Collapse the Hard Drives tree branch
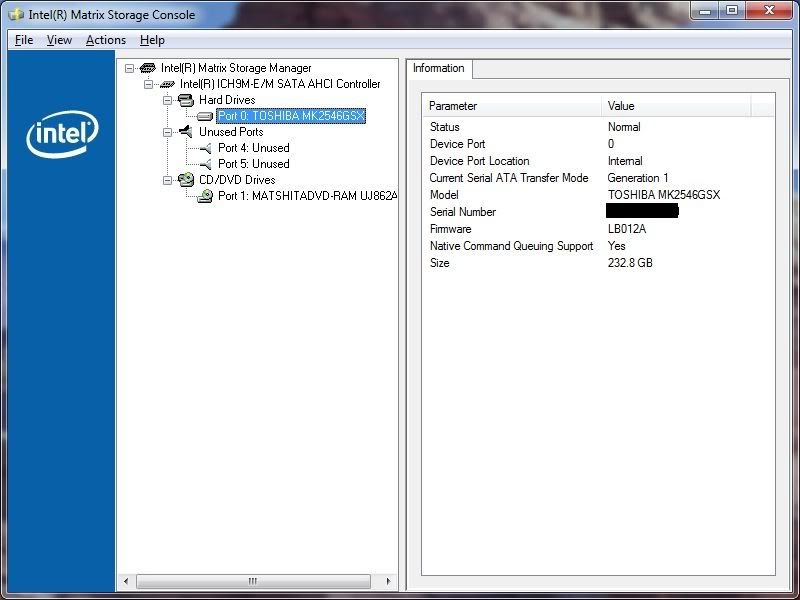Screen dimensions: 800x600 (167, 100)
